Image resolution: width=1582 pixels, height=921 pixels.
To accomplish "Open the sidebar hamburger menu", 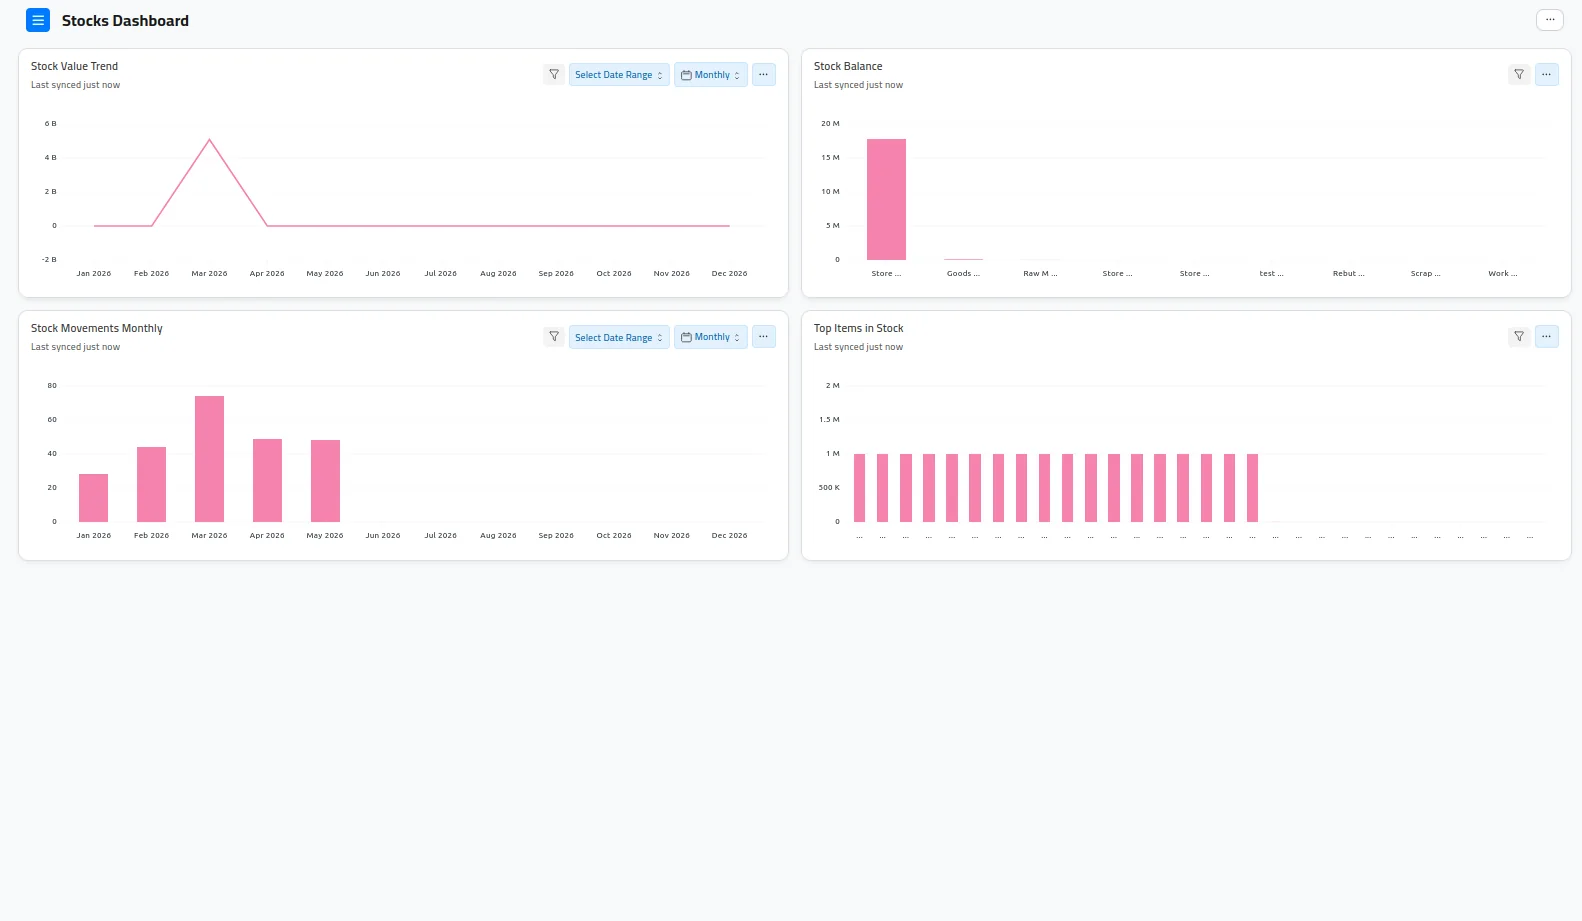I will point(38,20).
